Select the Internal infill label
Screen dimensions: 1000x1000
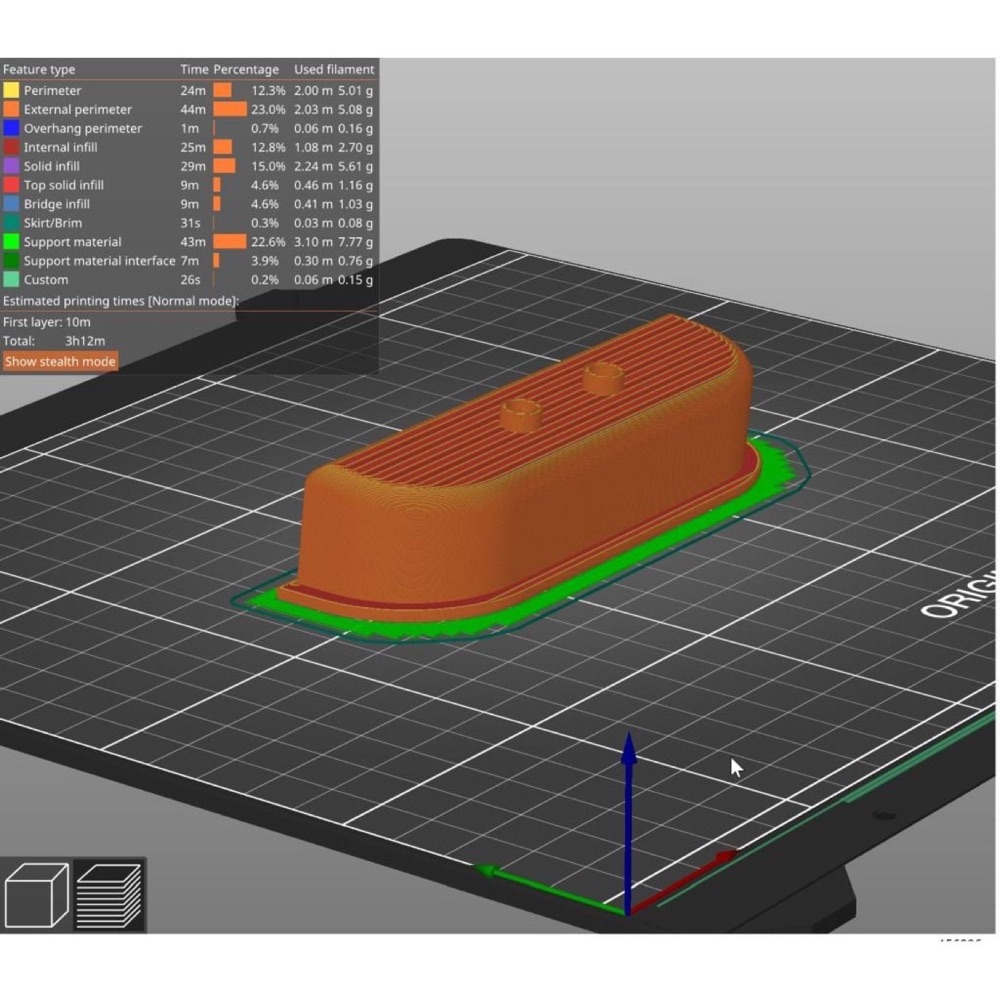click(x=61, y=147)
